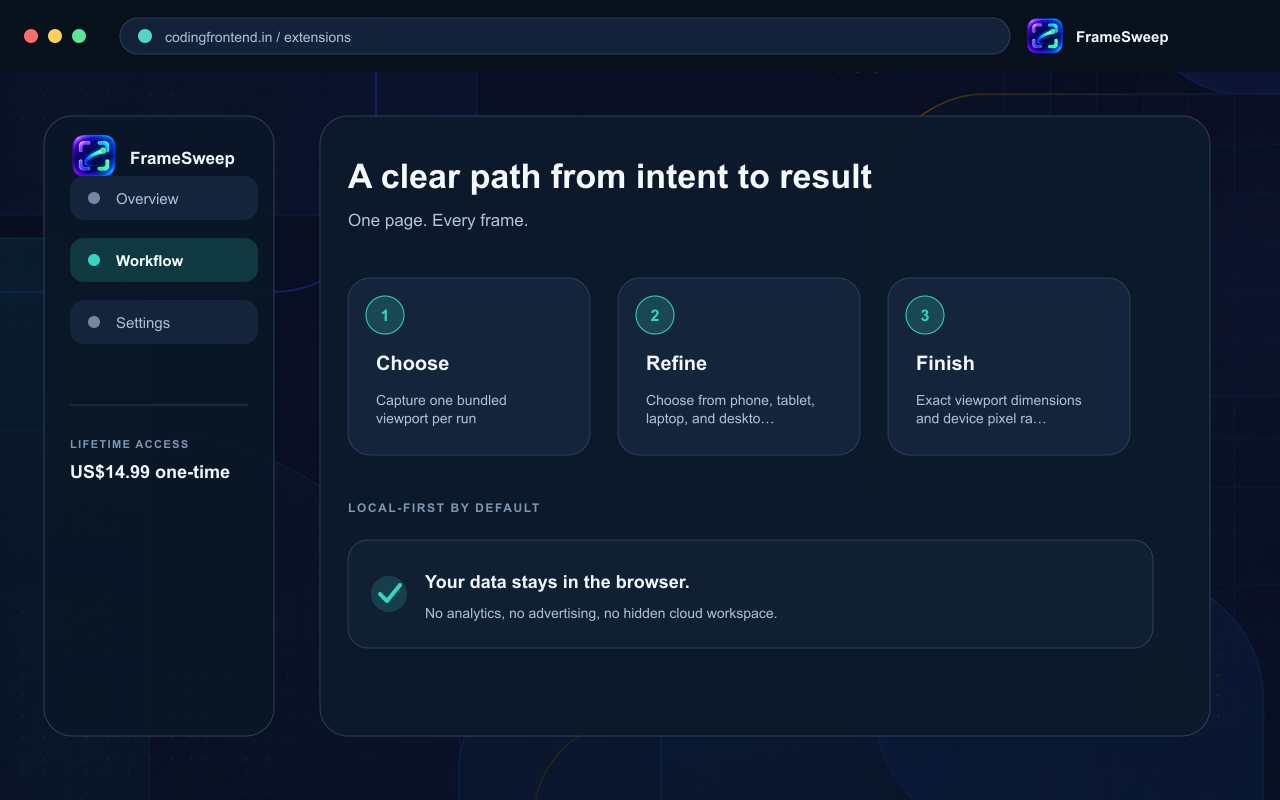Click the step 2 number badge
Screen dimensions: 1280x800
655,315
